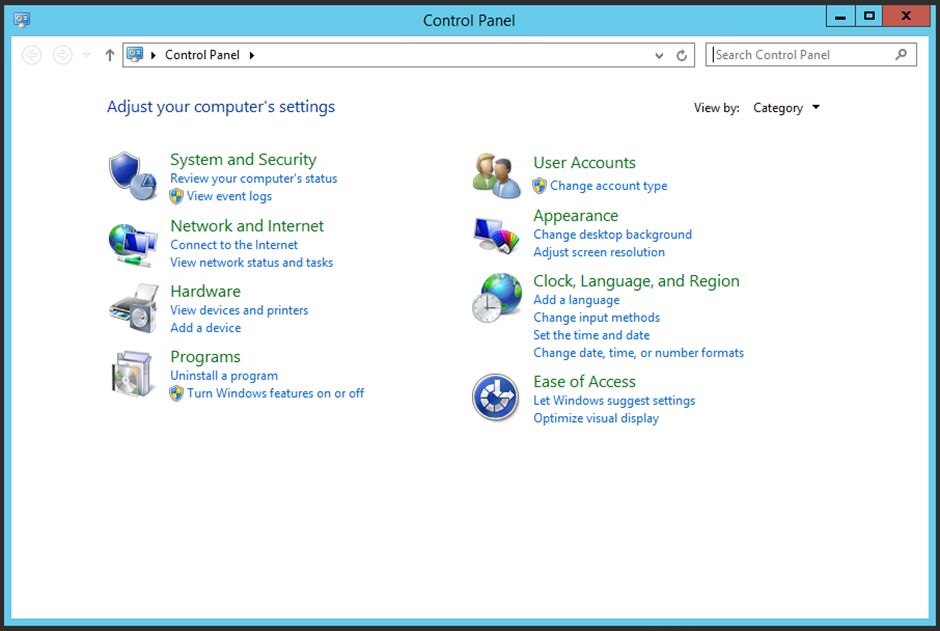Click Change account type link

coord(608,186)
